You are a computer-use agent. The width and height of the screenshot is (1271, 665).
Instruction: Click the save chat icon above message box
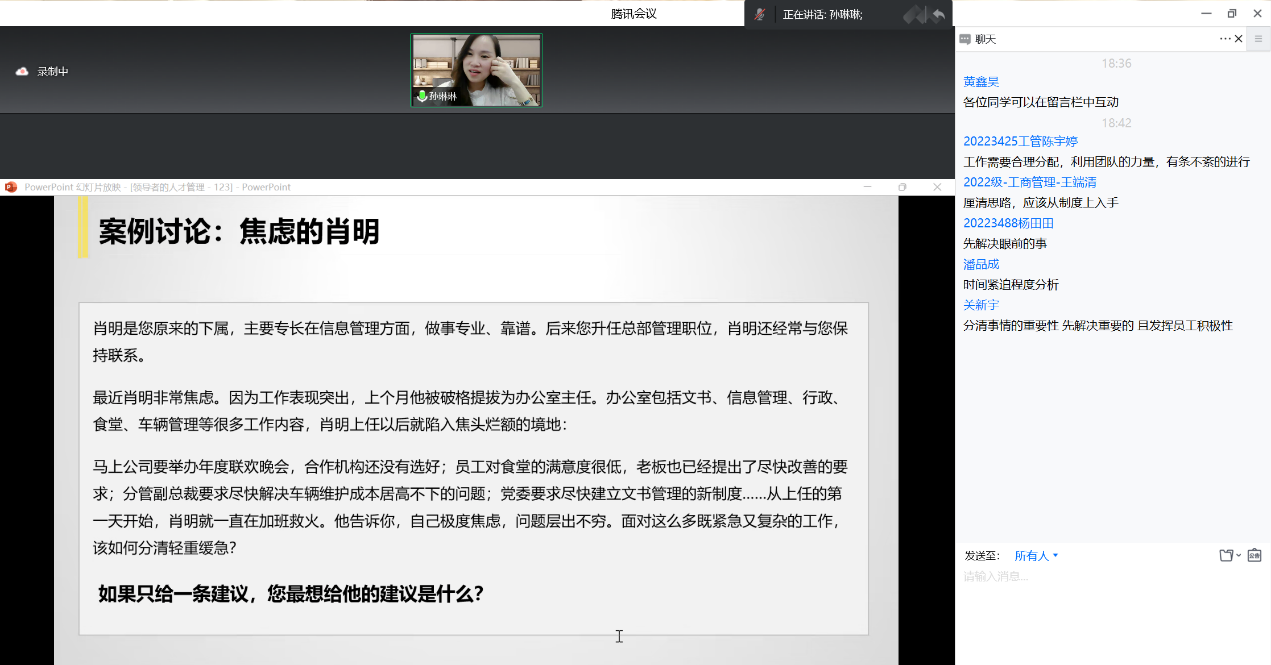point(1254,555)
